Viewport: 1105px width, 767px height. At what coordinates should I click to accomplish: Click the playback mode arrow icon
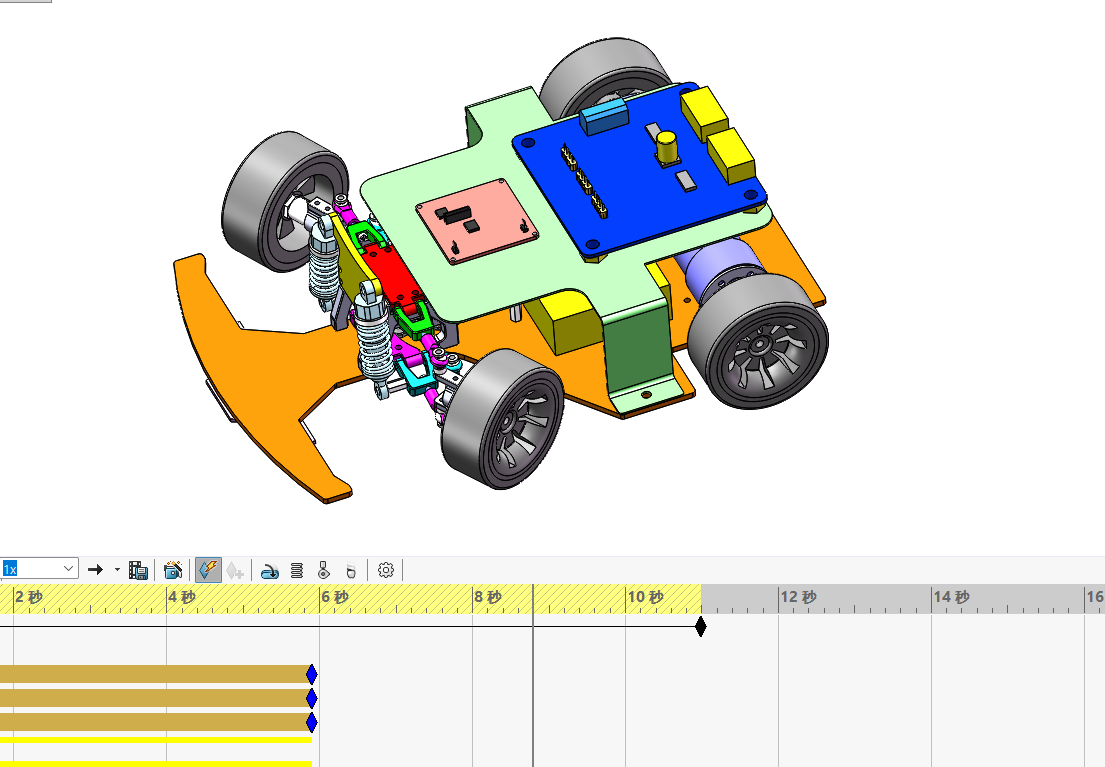click(96, 570)
